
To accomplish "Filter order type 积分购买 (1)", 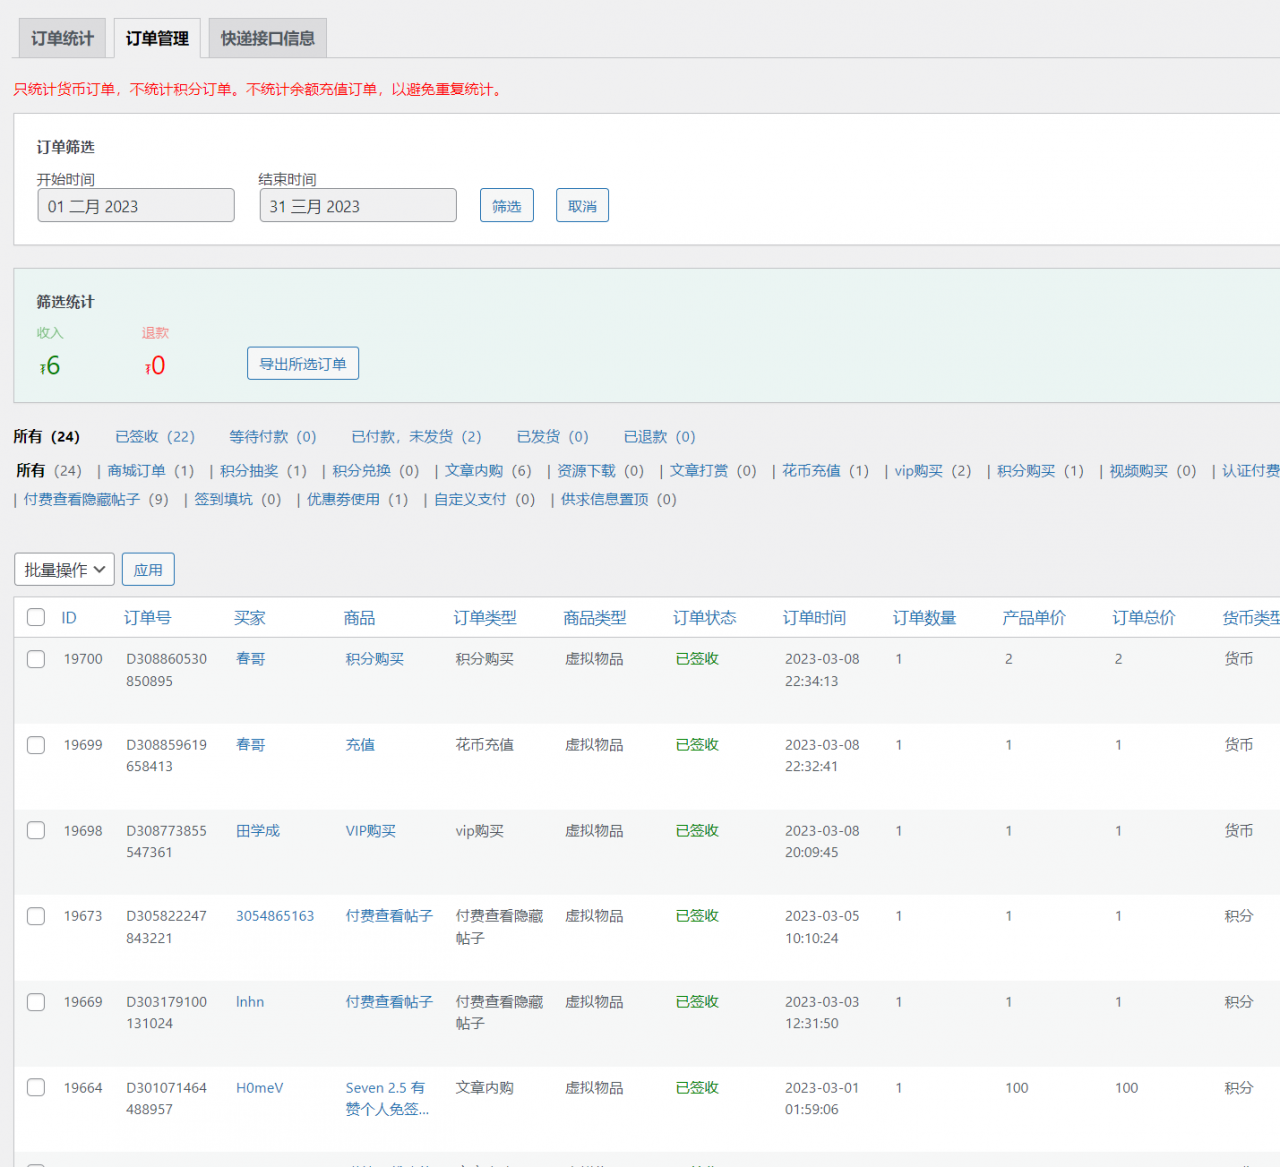I will click(1040, 471).
